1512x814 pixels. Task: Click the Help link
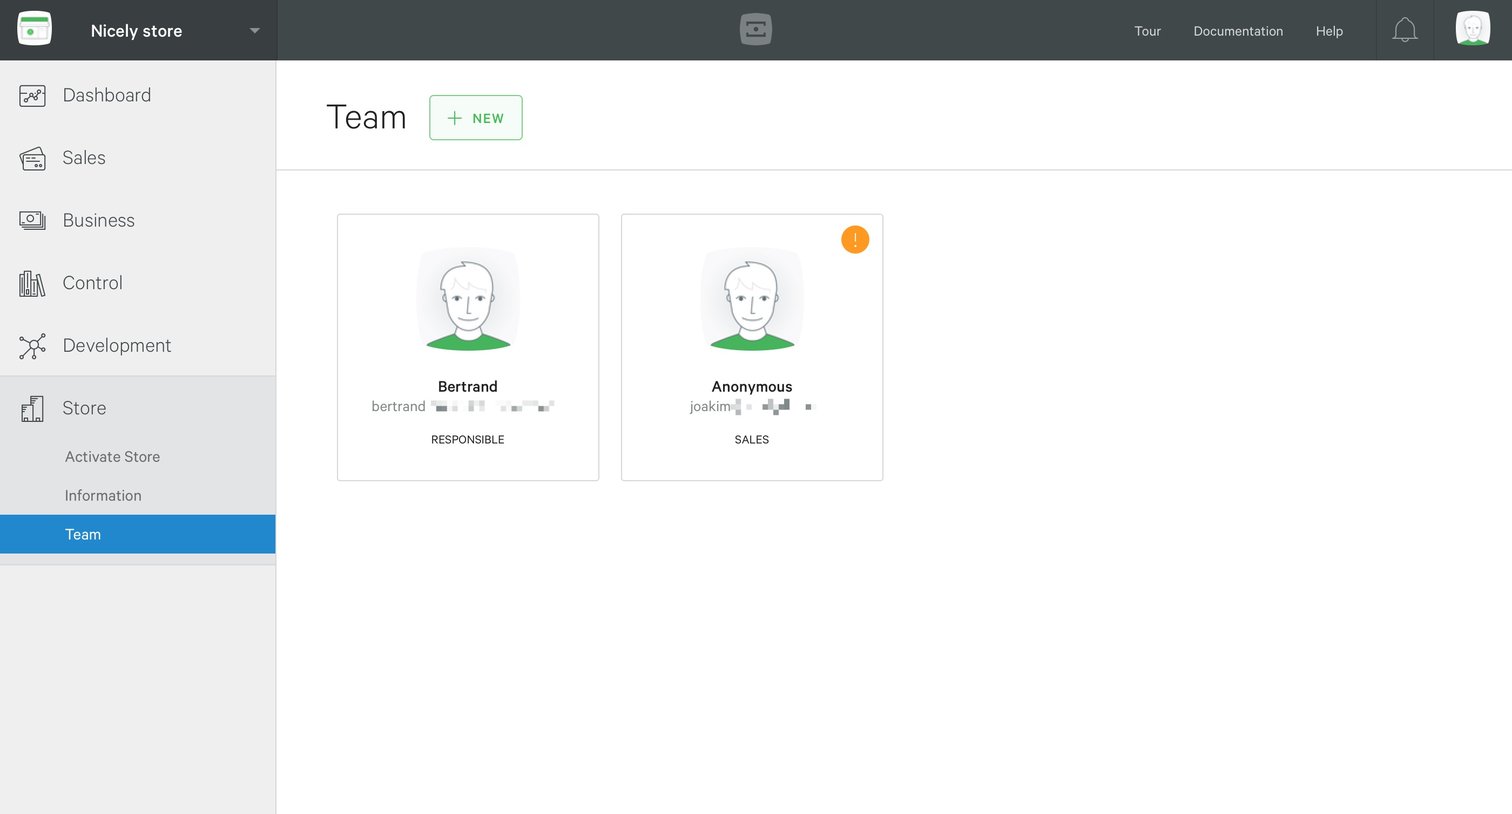tap(1329, 31)
